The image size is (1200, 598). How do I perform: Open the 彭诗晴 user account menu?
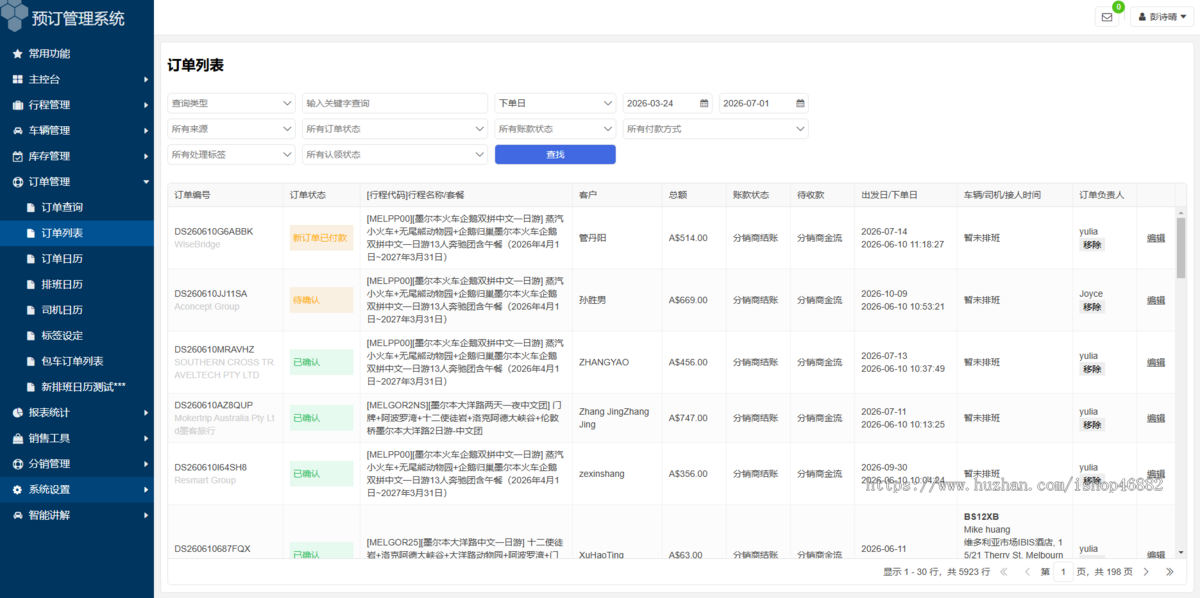(x=1162, y=16)
